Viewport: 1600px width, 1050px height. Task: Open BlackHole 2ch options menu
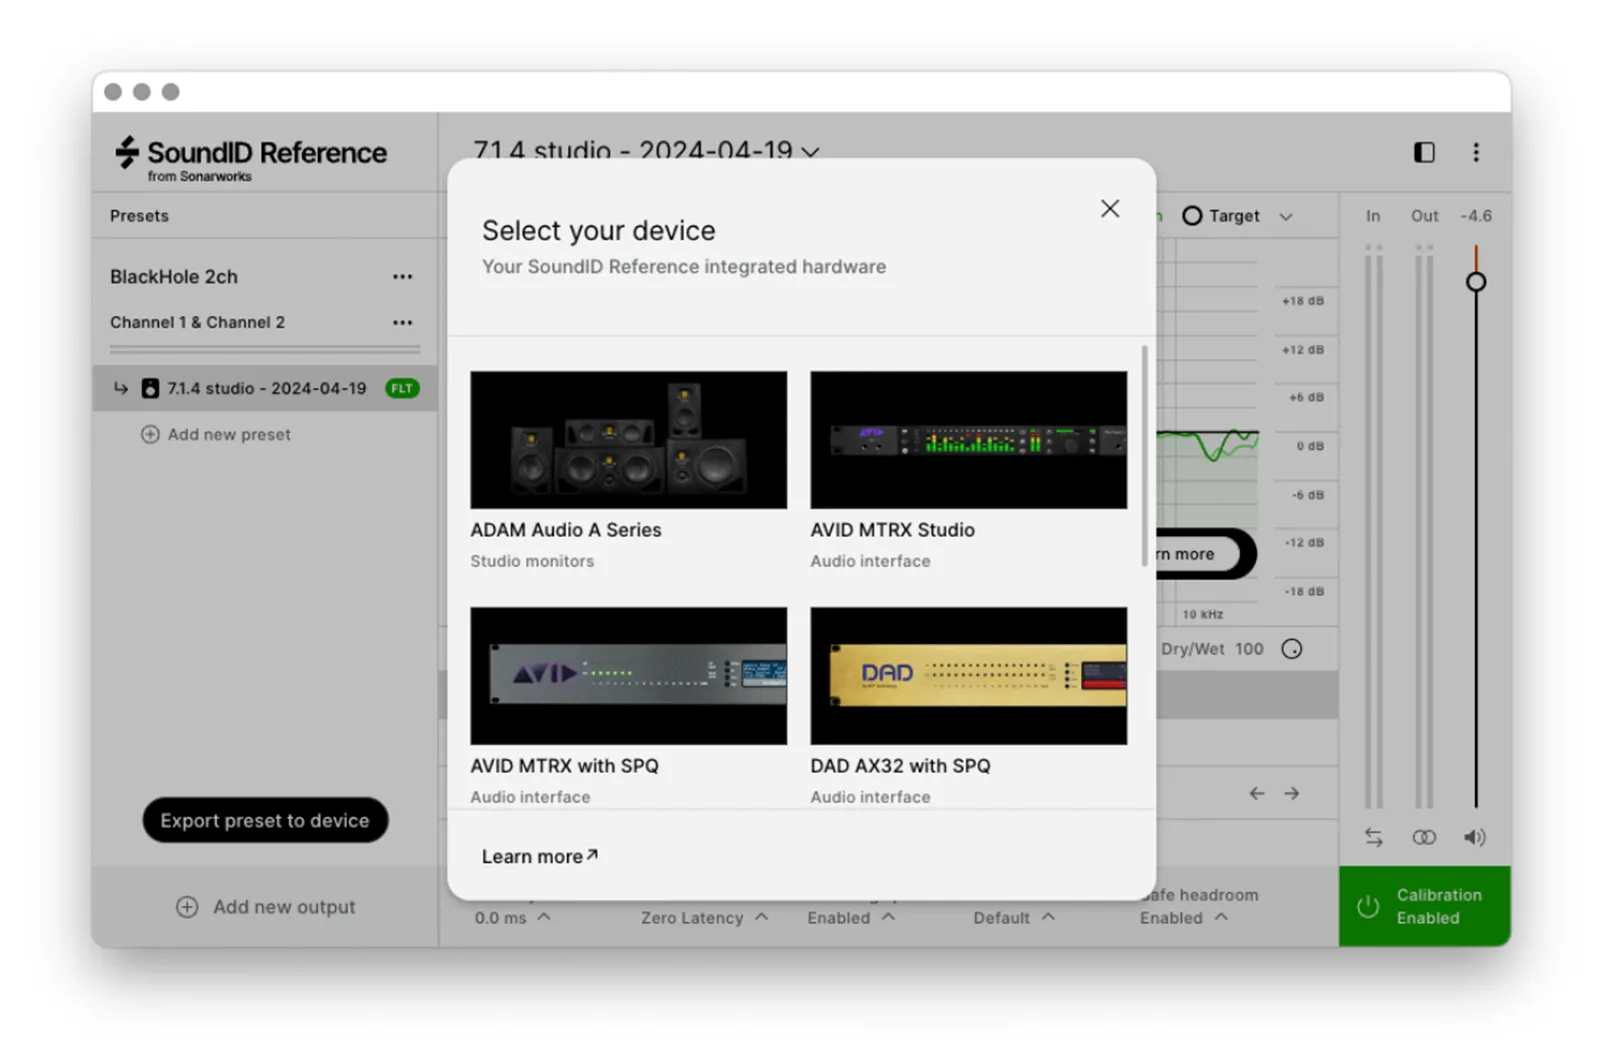(402, 277)
